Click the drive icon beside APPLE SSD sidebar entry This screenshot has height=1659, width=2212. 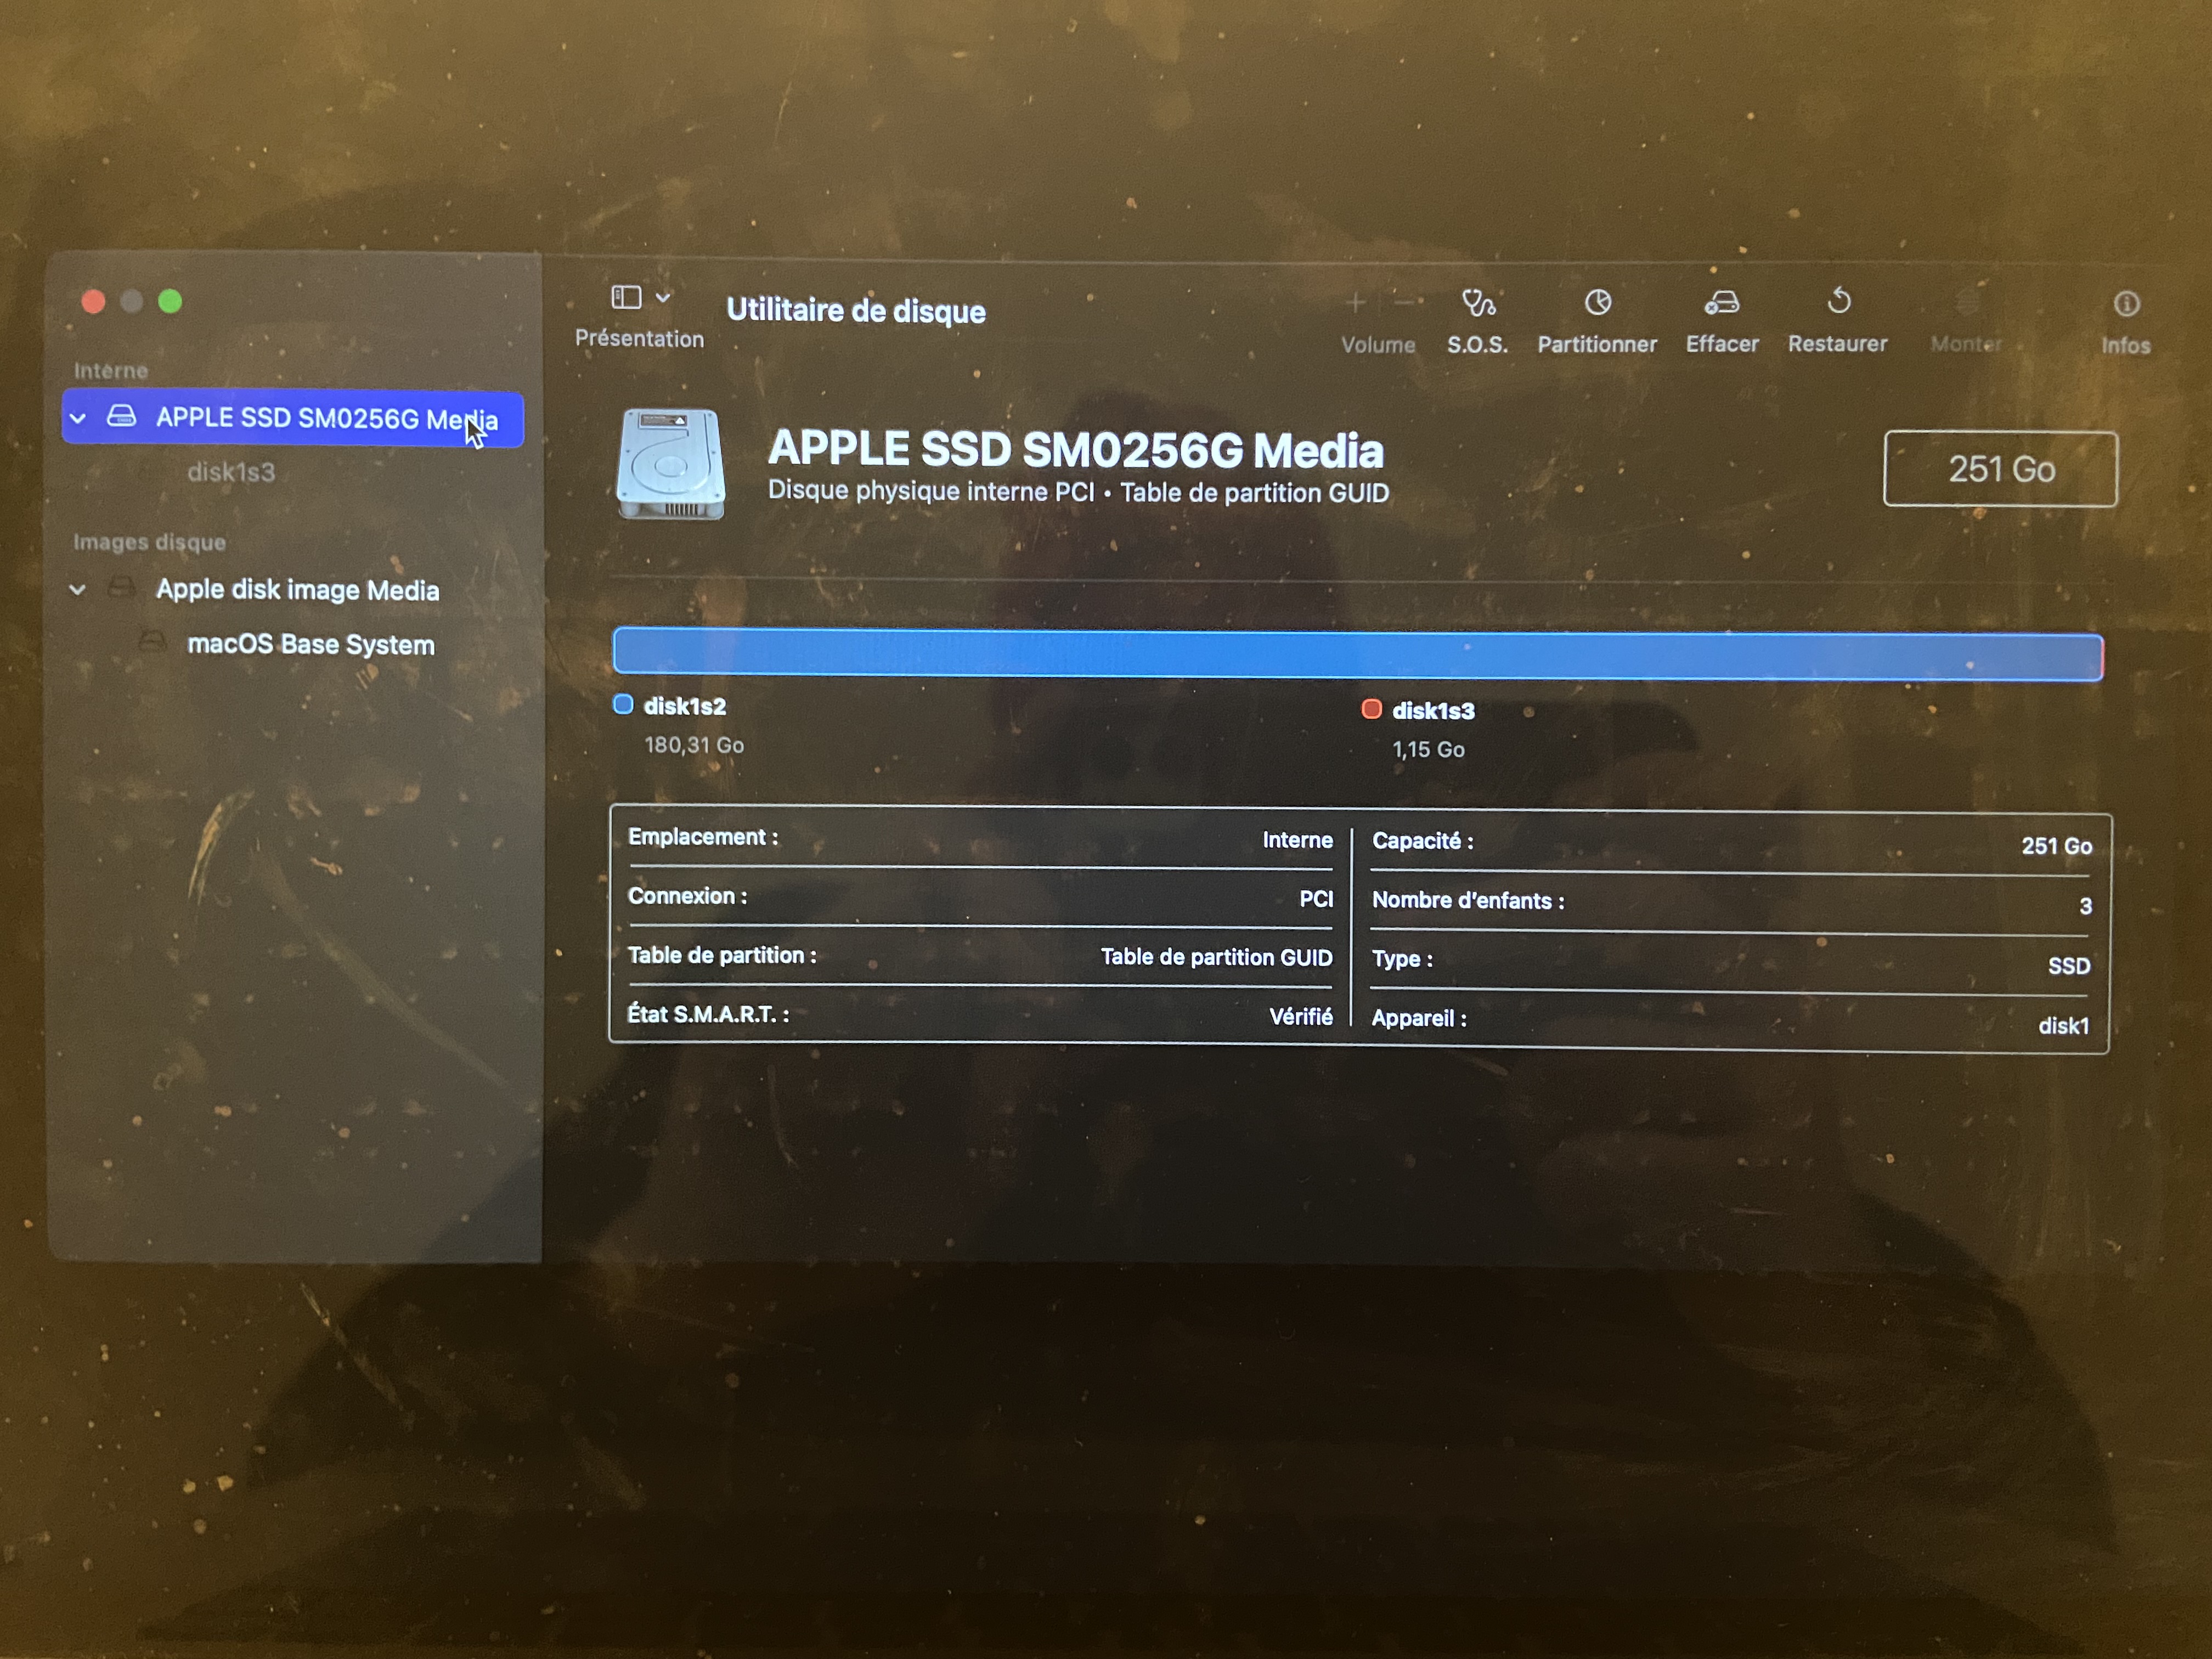pyautogui.click(x=121, y=416)
